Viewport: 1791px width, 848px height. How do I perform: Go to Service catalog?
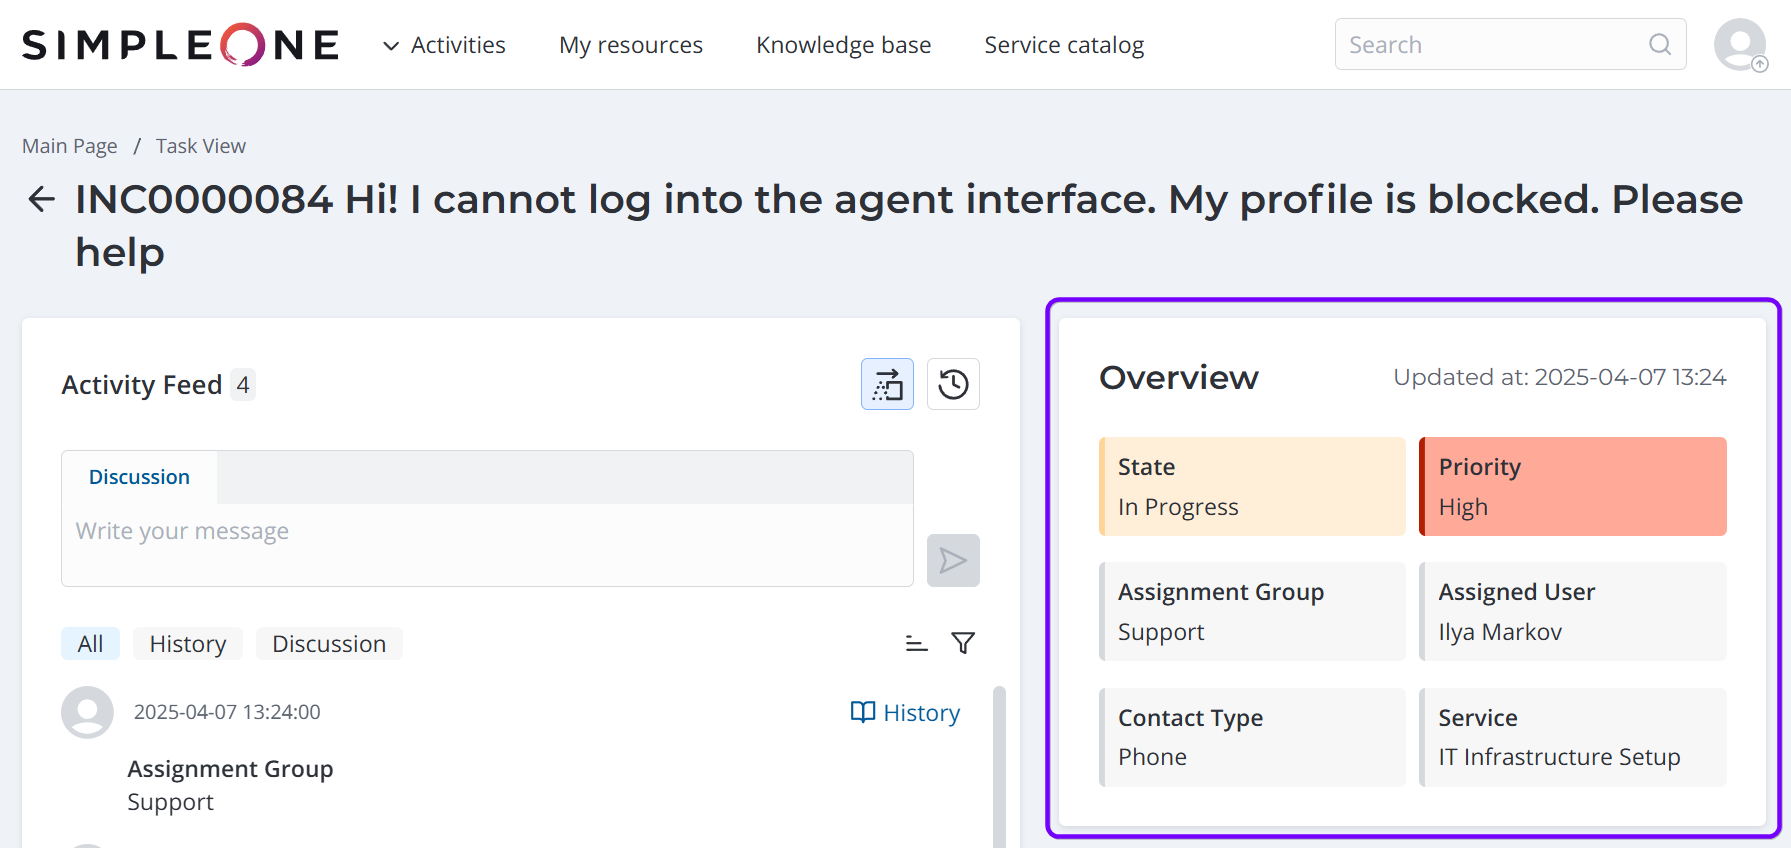point(1063,45)
